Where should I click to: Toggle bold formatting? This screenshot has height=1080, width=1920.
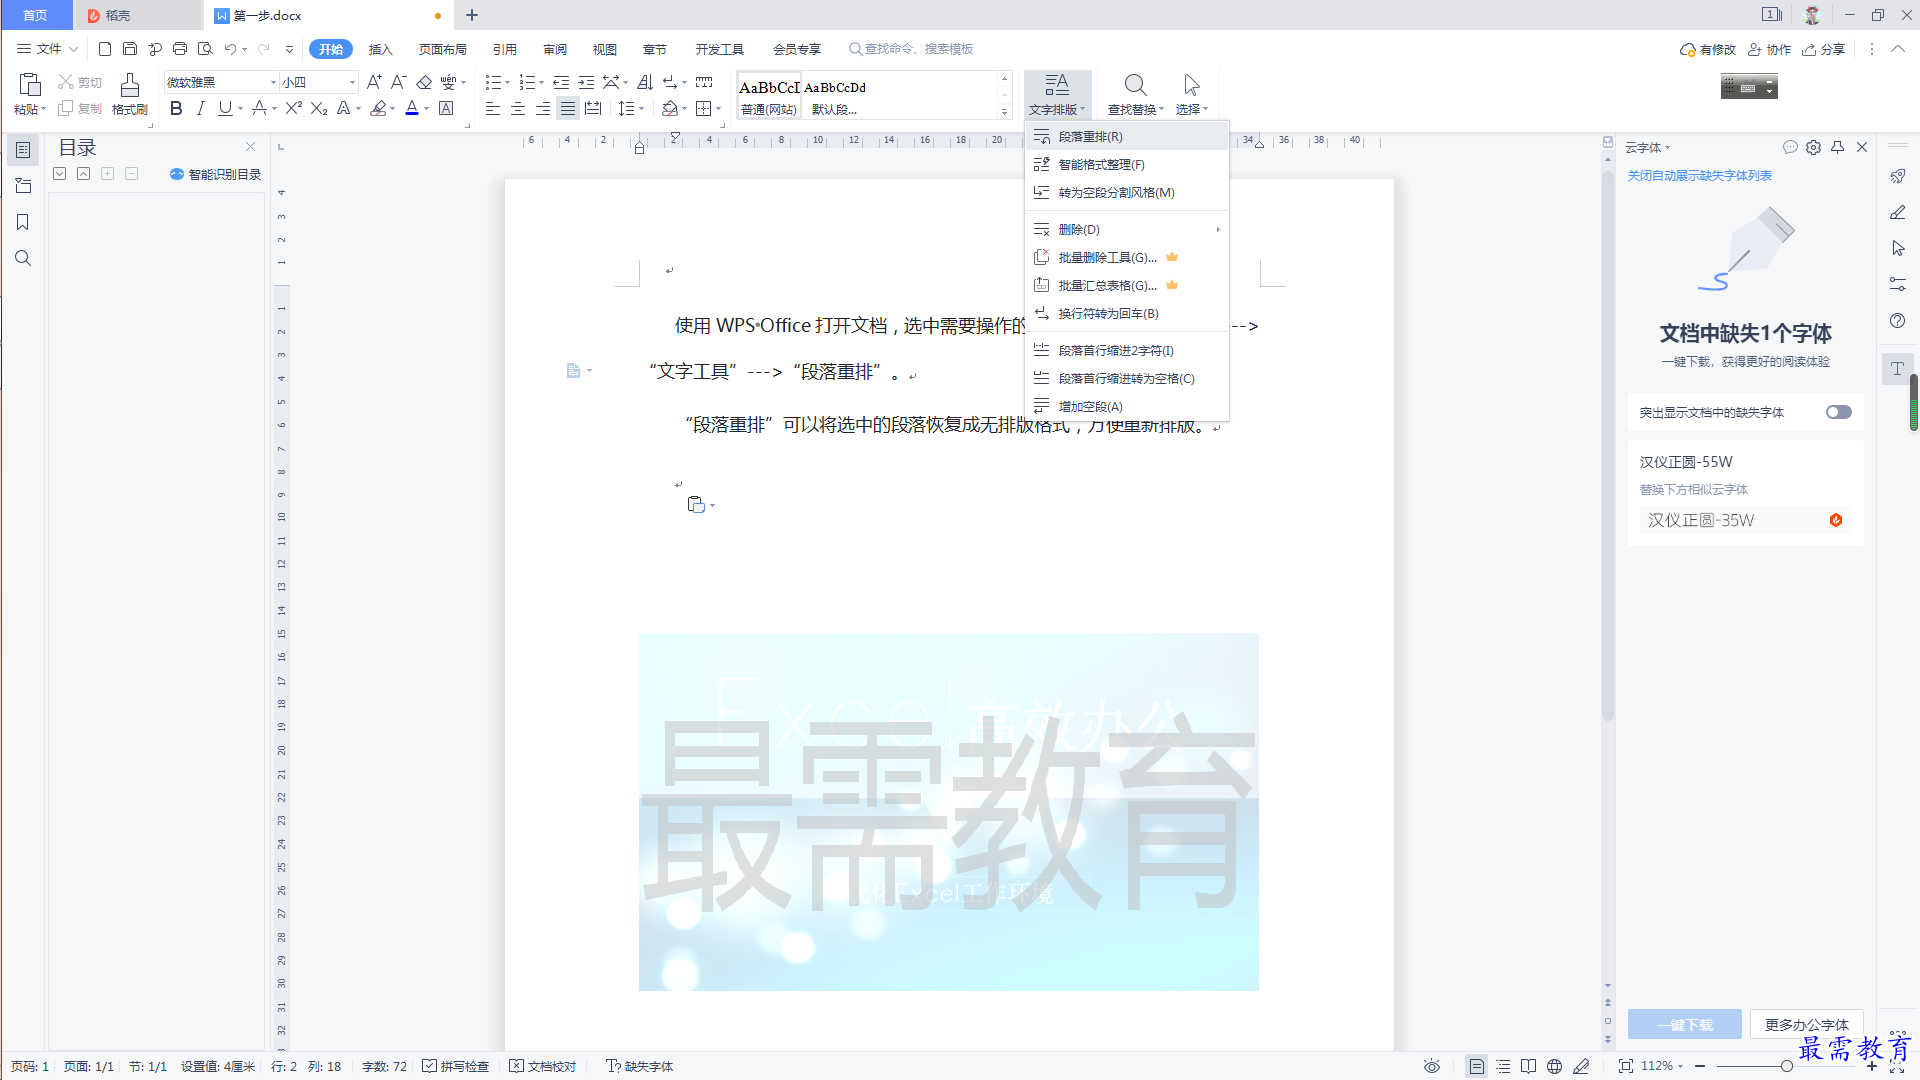coord(176,108)
